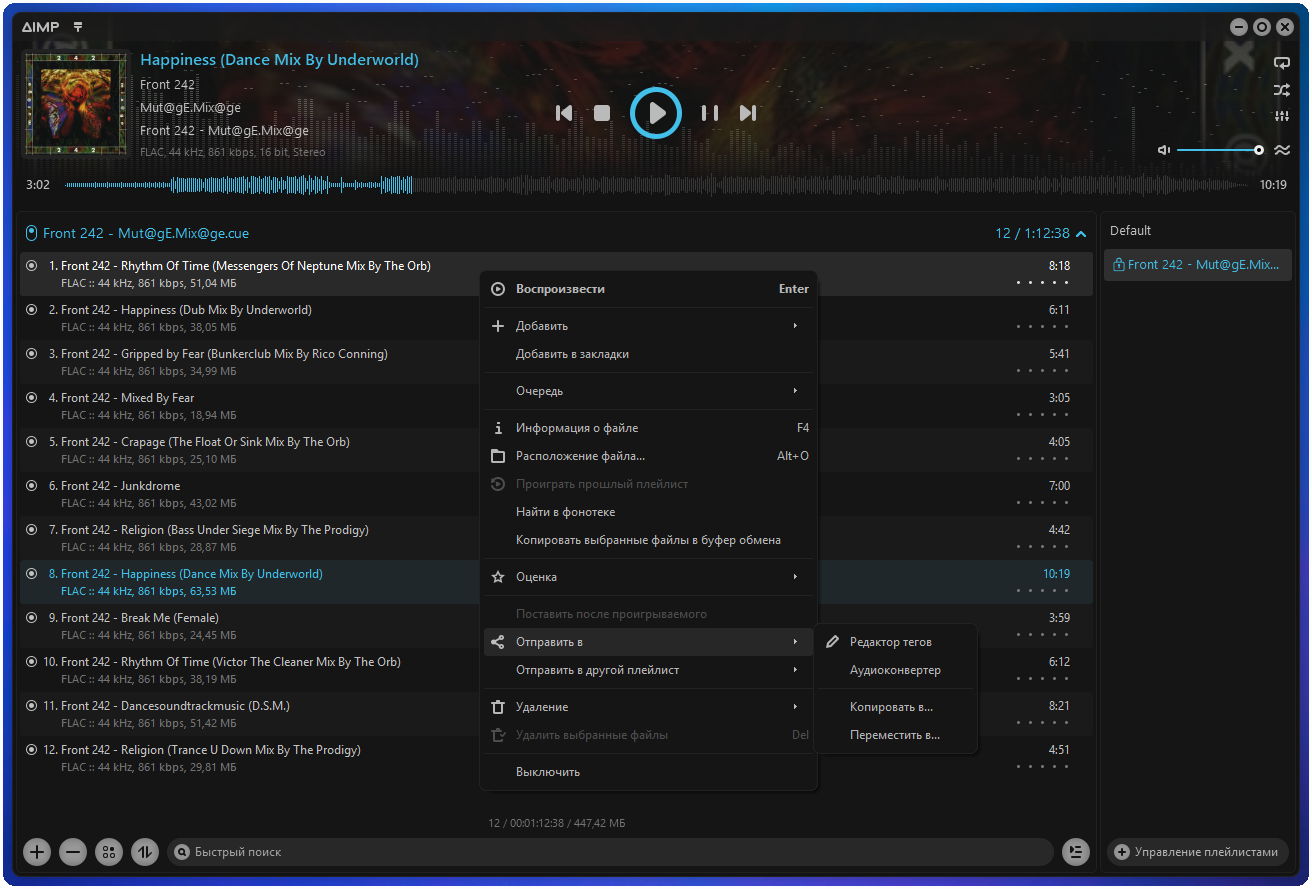Toggle the check mark of track 1 Rhythm Of Time
Viewport: 1312px width, 889px height.
point(31,266)
